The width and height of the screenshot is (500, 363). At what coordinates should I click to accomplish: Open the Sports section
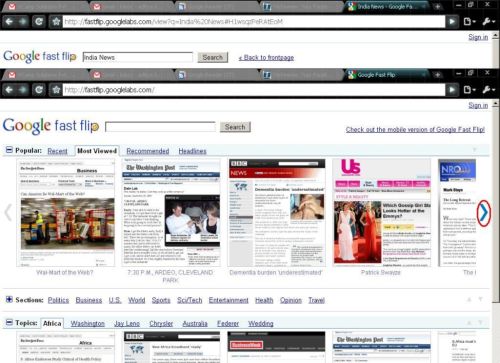[161, 300]
